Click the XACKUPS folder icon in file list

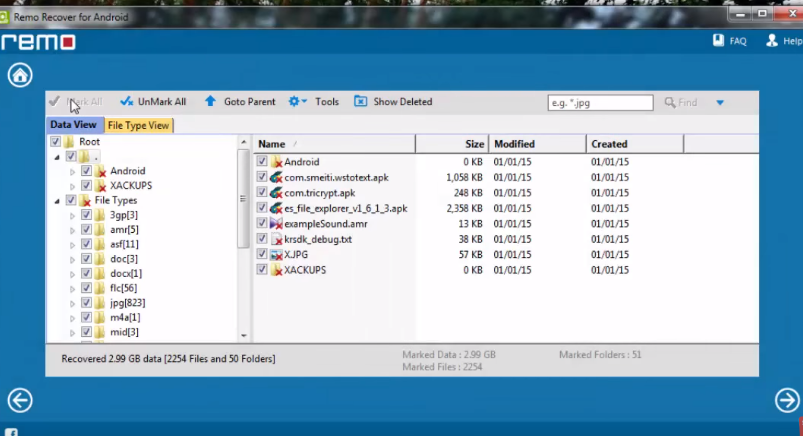276,269
